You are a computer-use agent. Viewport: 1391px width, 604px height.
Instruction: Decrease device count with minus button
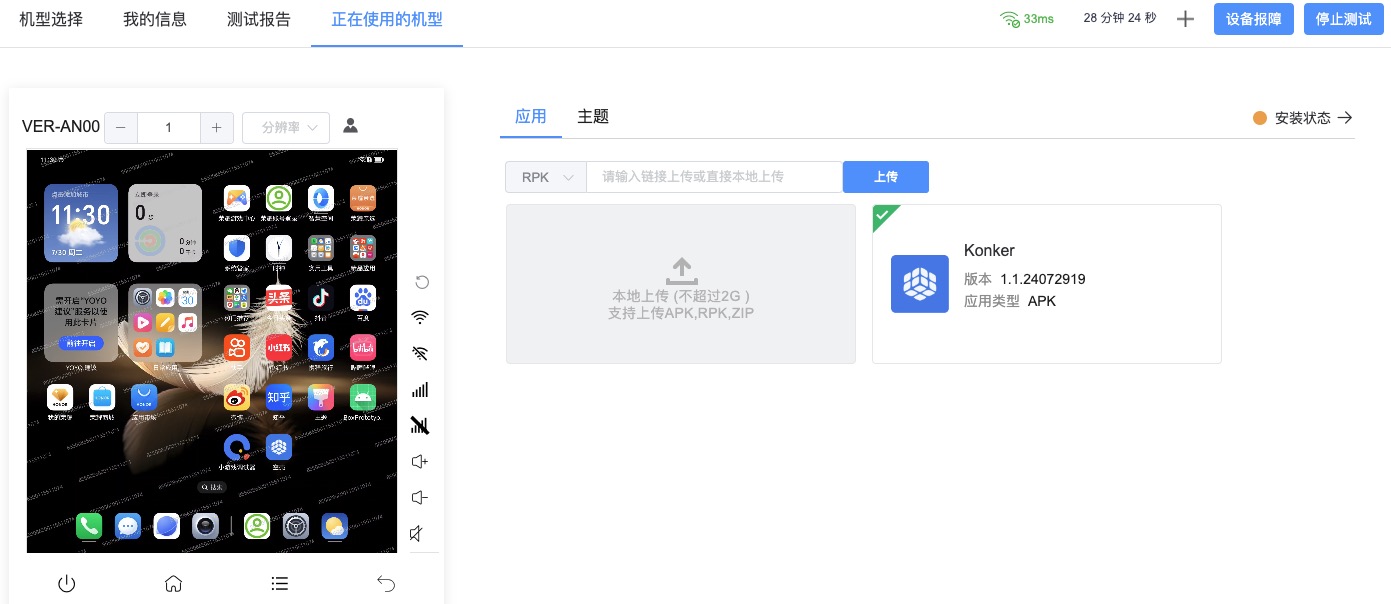[x=121, y=127]
